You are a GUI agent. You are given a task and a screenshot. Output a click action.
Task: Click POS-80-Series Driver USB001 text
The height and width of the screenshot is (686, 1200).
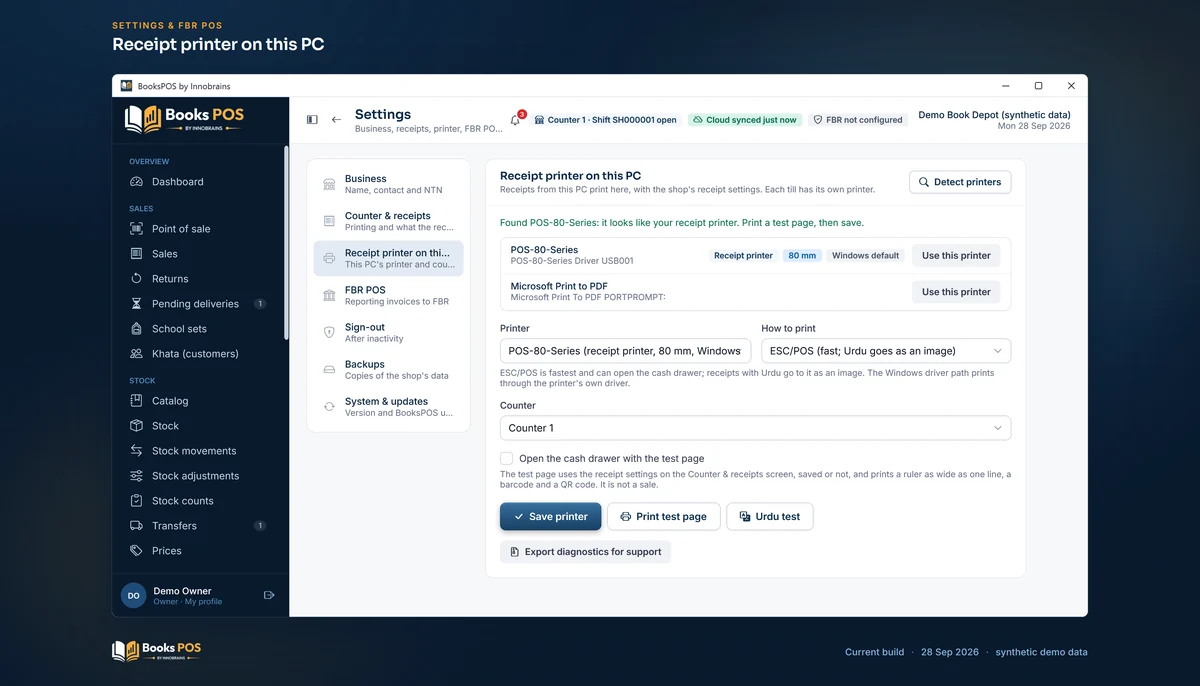(x=572, y=261)
